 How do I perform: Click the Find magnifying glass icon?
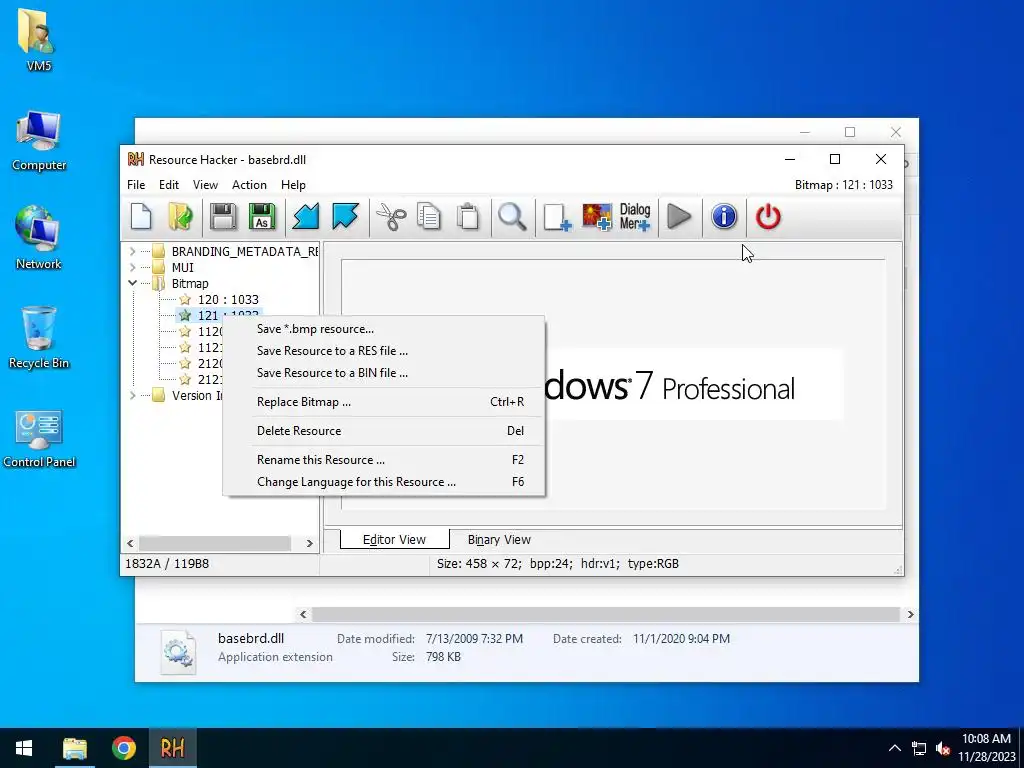(x=512, y=217)
